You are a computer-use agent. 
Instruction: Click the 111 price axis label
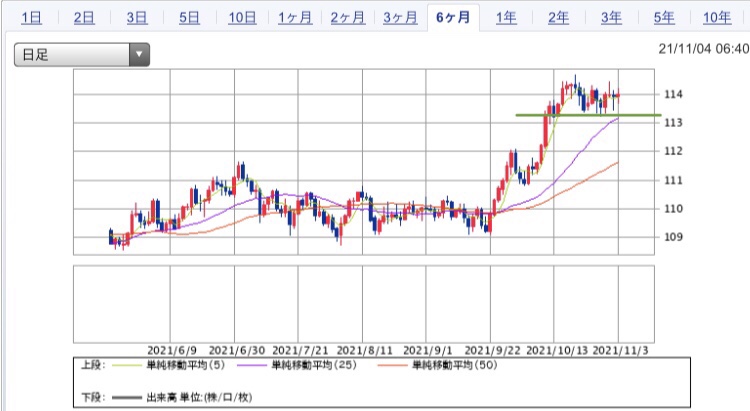click(x=673, y=180)
